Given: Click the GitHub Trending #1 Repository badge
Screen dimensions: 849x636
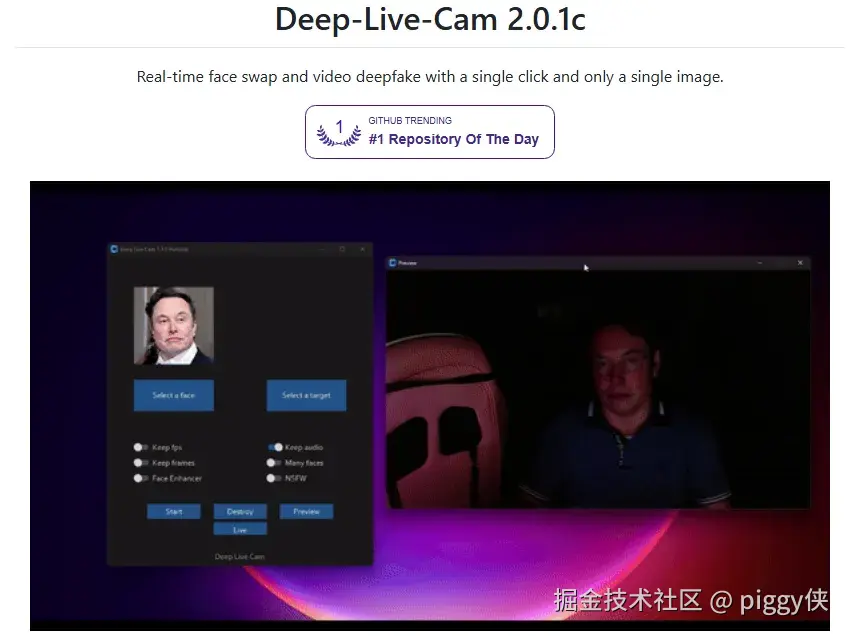Looking at the screenshot, I should [x=429, y=132].
